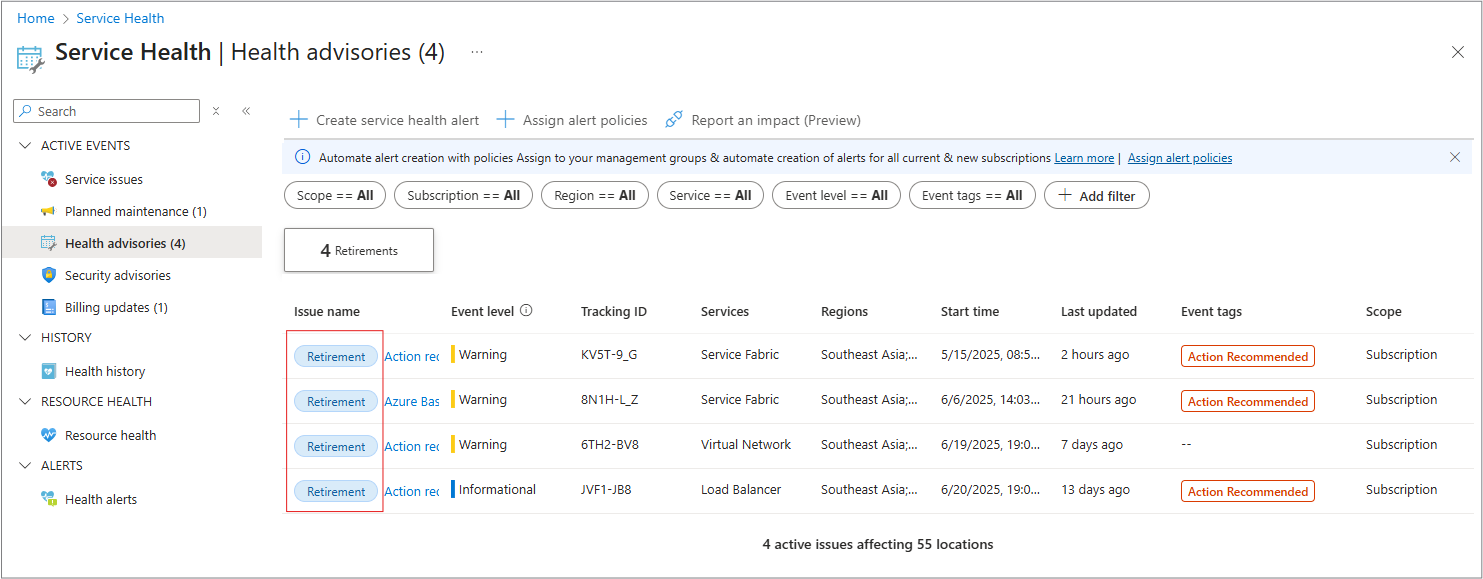Select Health advisories in the sidebar
This screenshot has width=1483, height=579.
tap(124, 244)
